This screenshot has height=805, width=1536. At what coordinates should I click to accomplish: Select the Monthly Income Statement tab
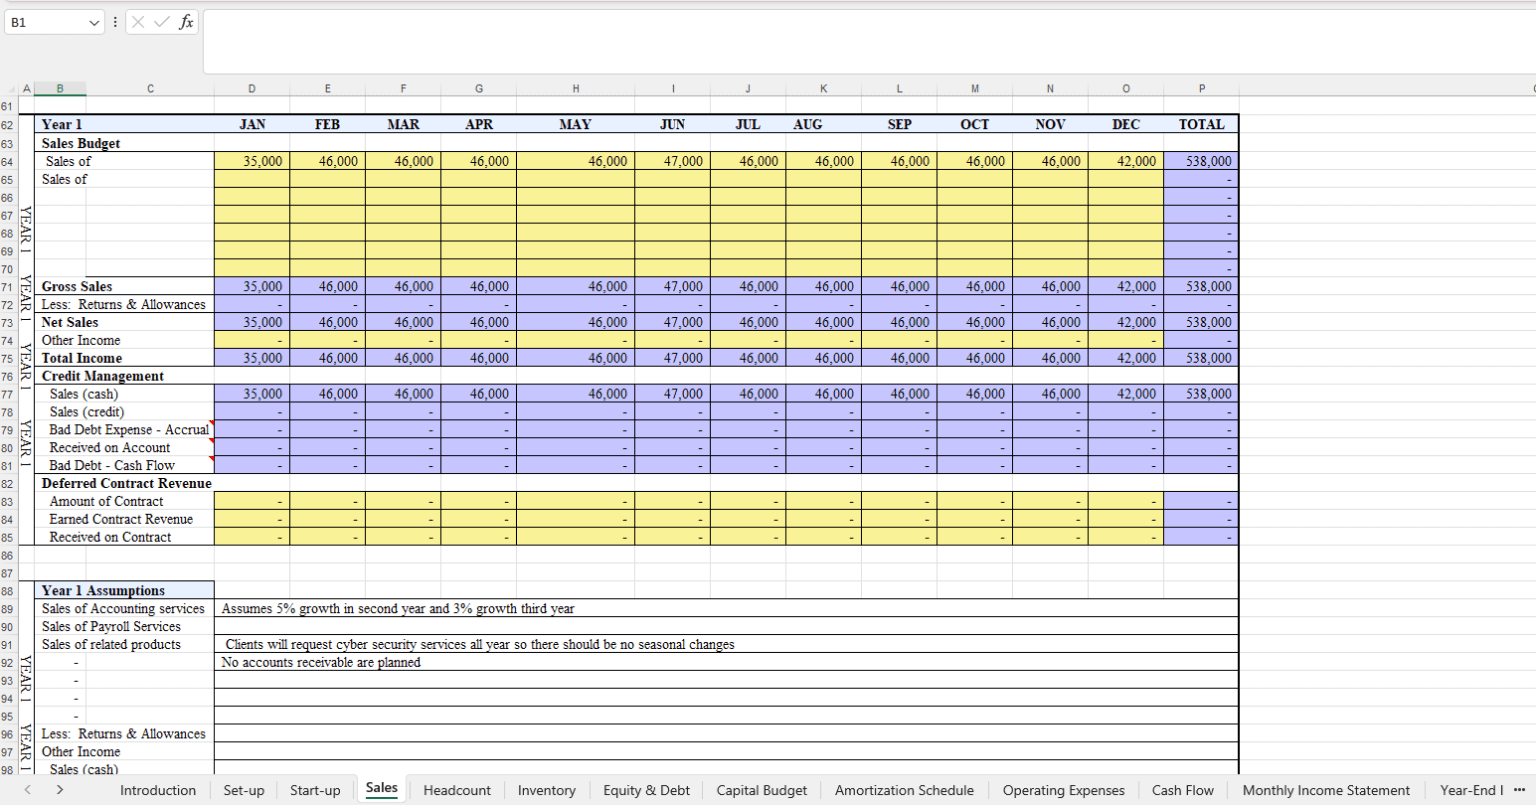[x=1326, y=790]
